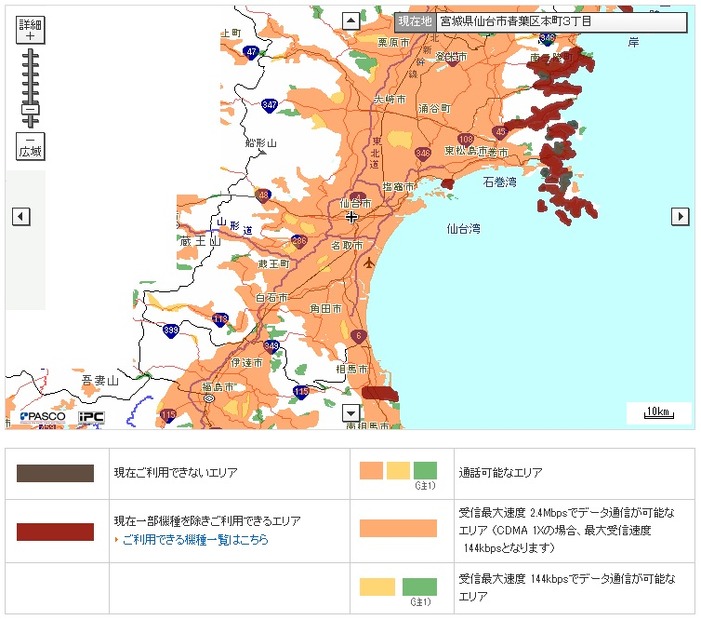Click the 大崎市 label on the map

point(390,99)
